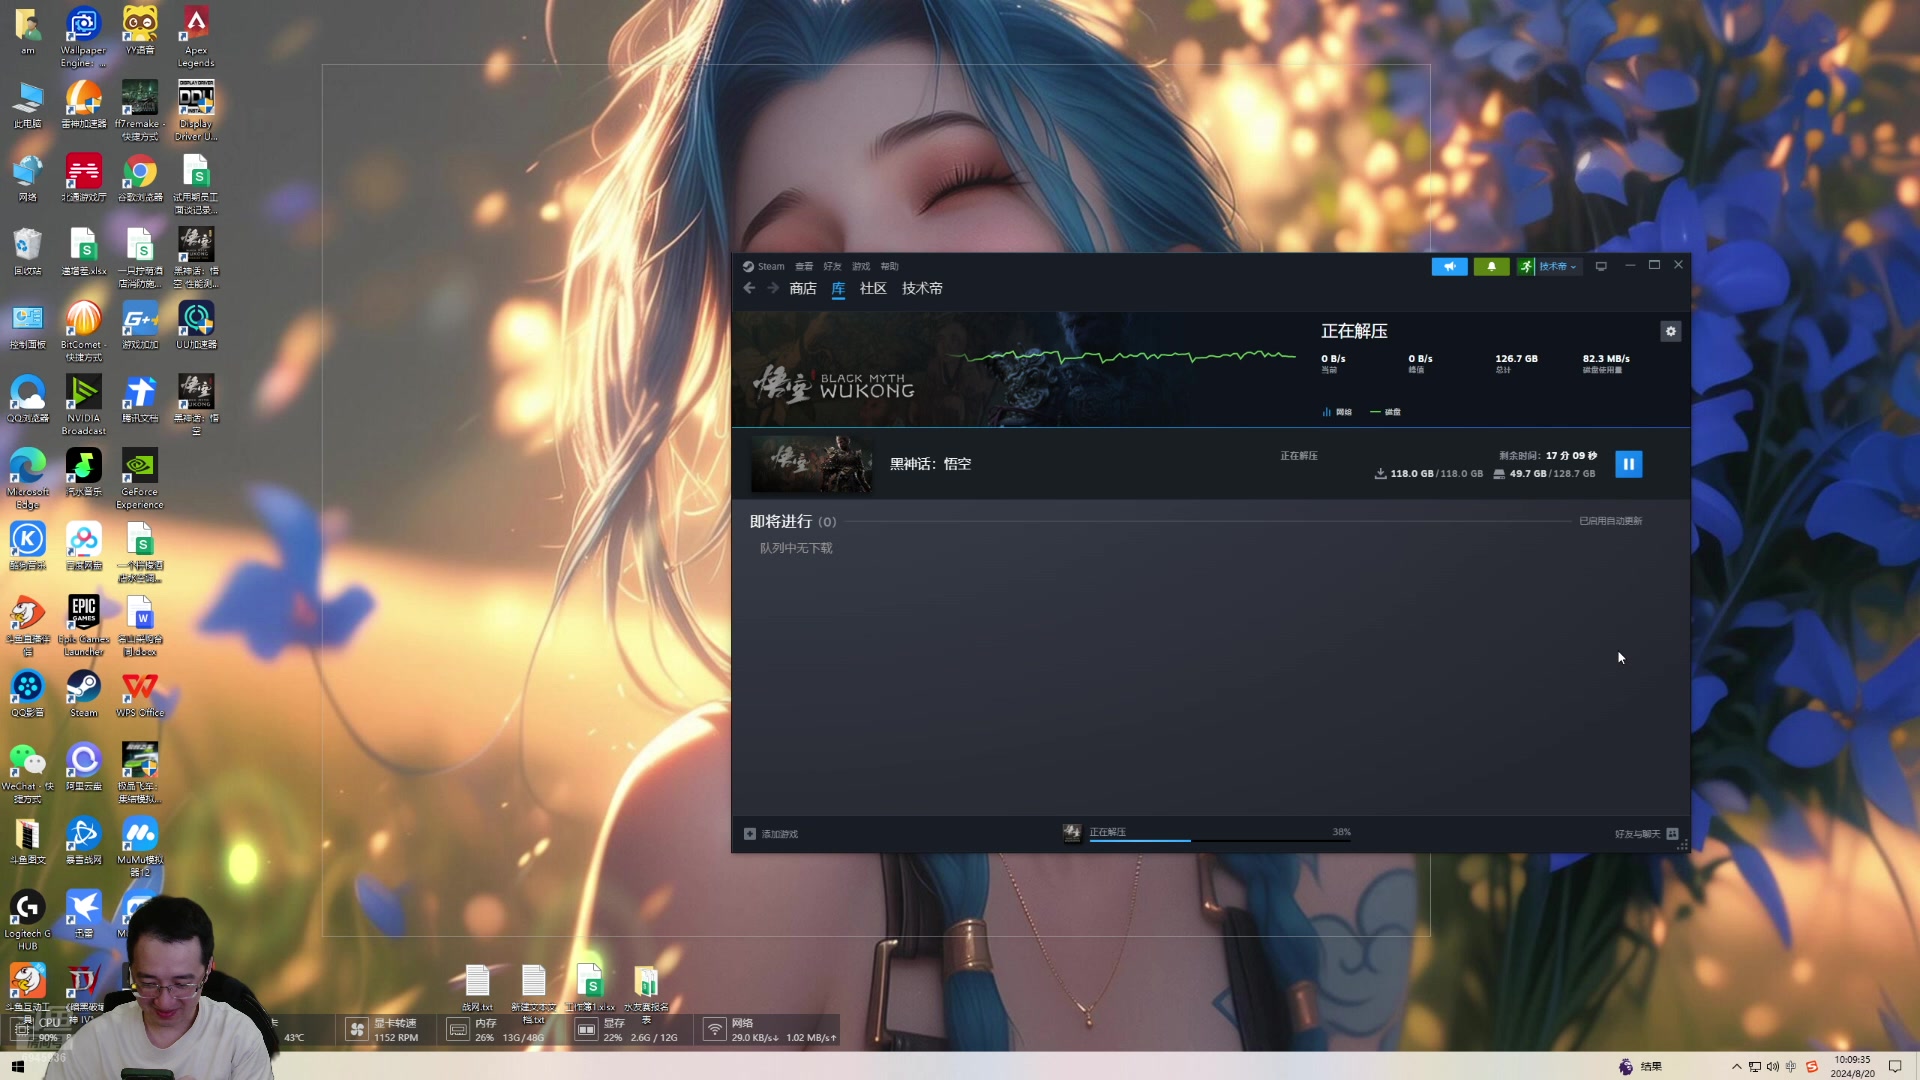1920x1080 pixels.
Task: Open Microsoft Edge desktop shortcut
Action: pyautogui.click(x=28, y=479)
